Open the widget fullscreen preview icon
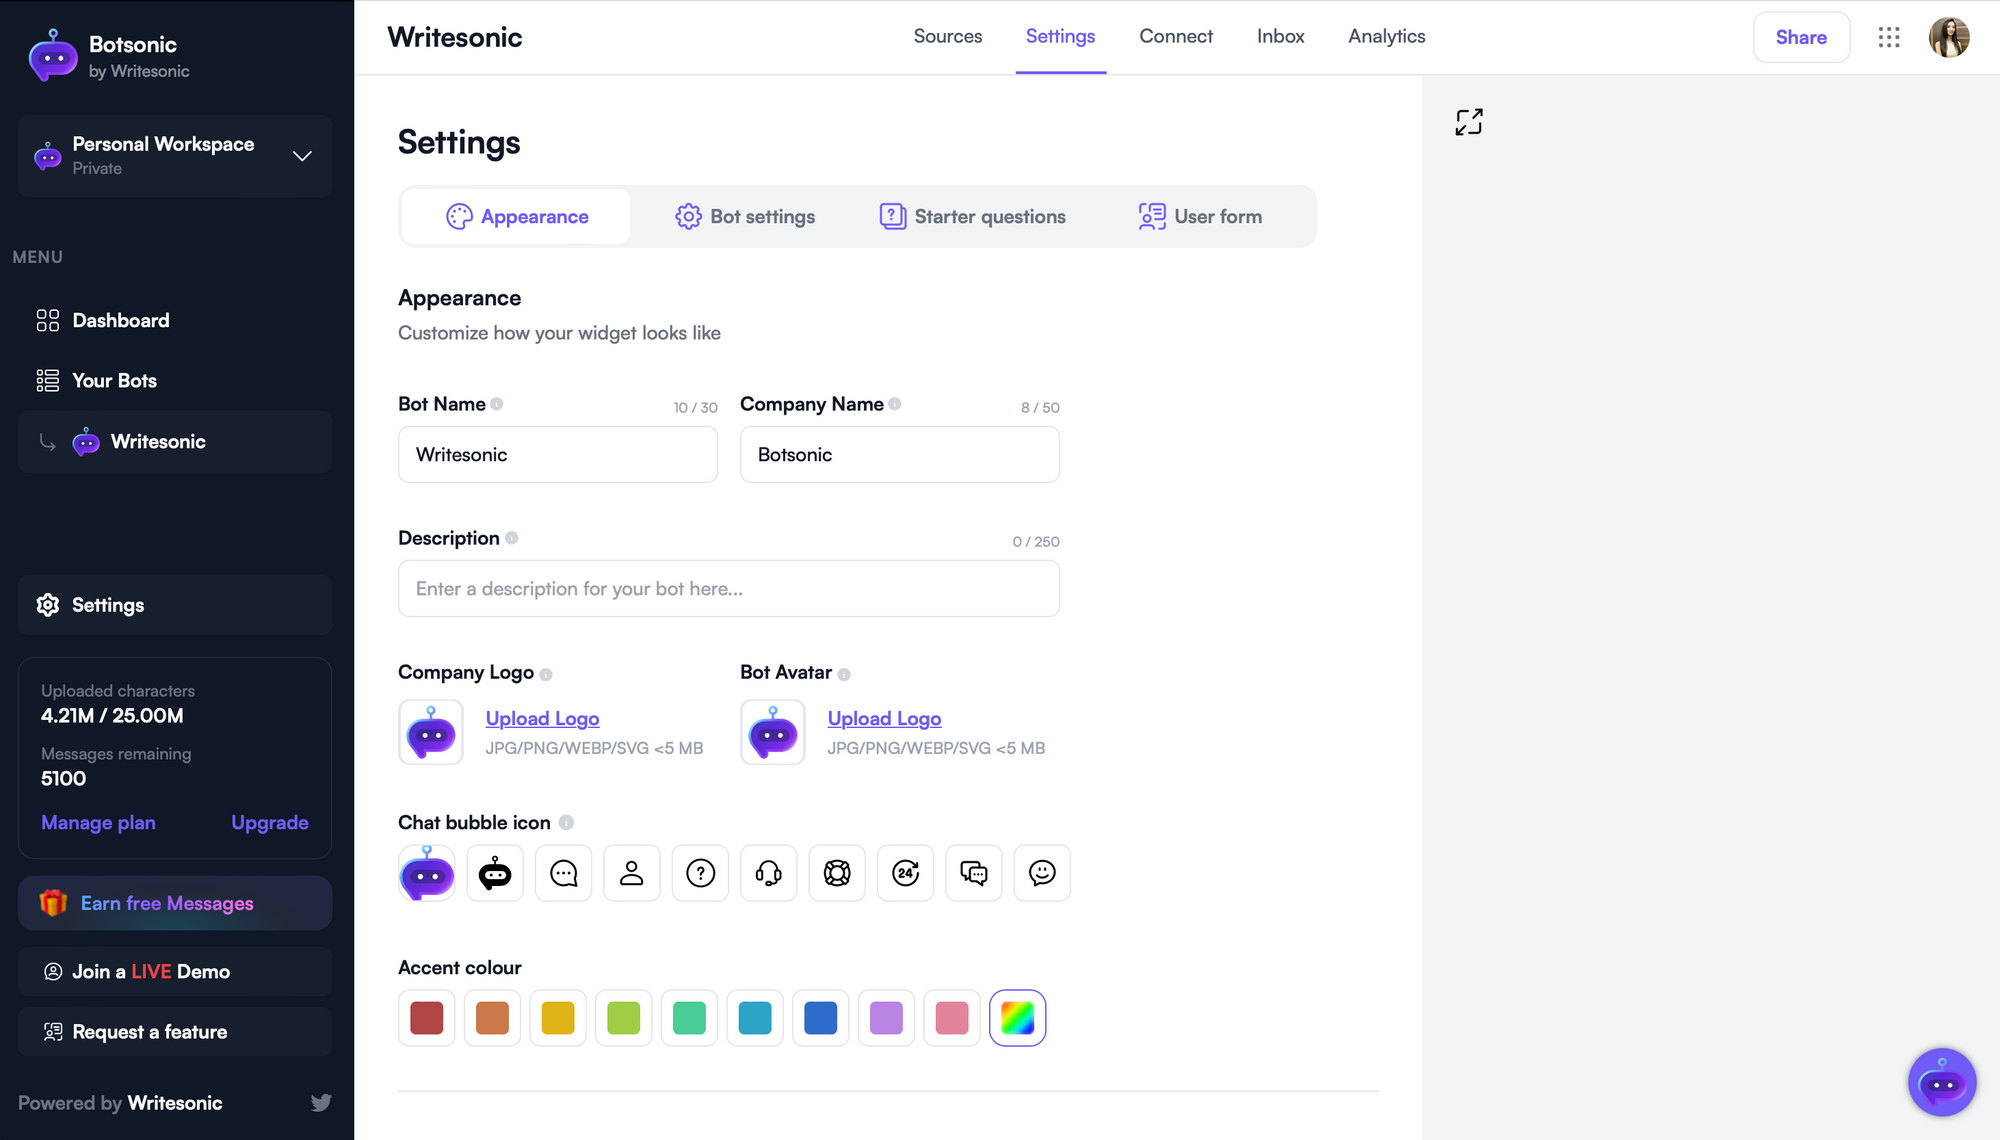Screen dimensions: 2000x1140 click(1468, 121)
